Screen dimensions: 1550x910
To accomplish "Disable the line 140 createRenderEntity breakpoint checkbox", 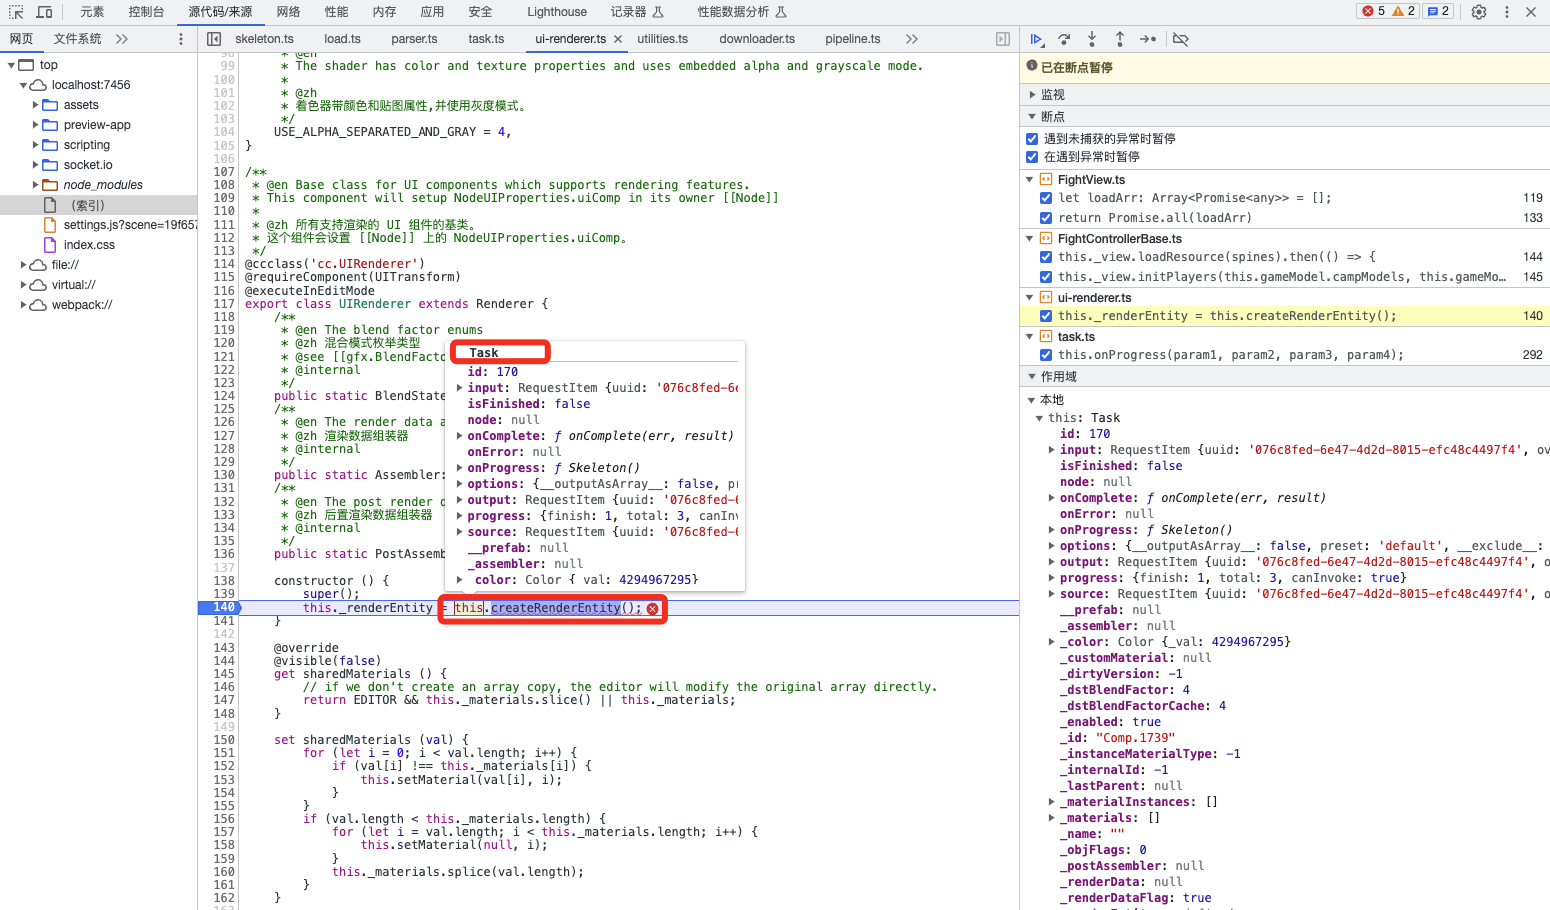I will (x=1046, y=316).
